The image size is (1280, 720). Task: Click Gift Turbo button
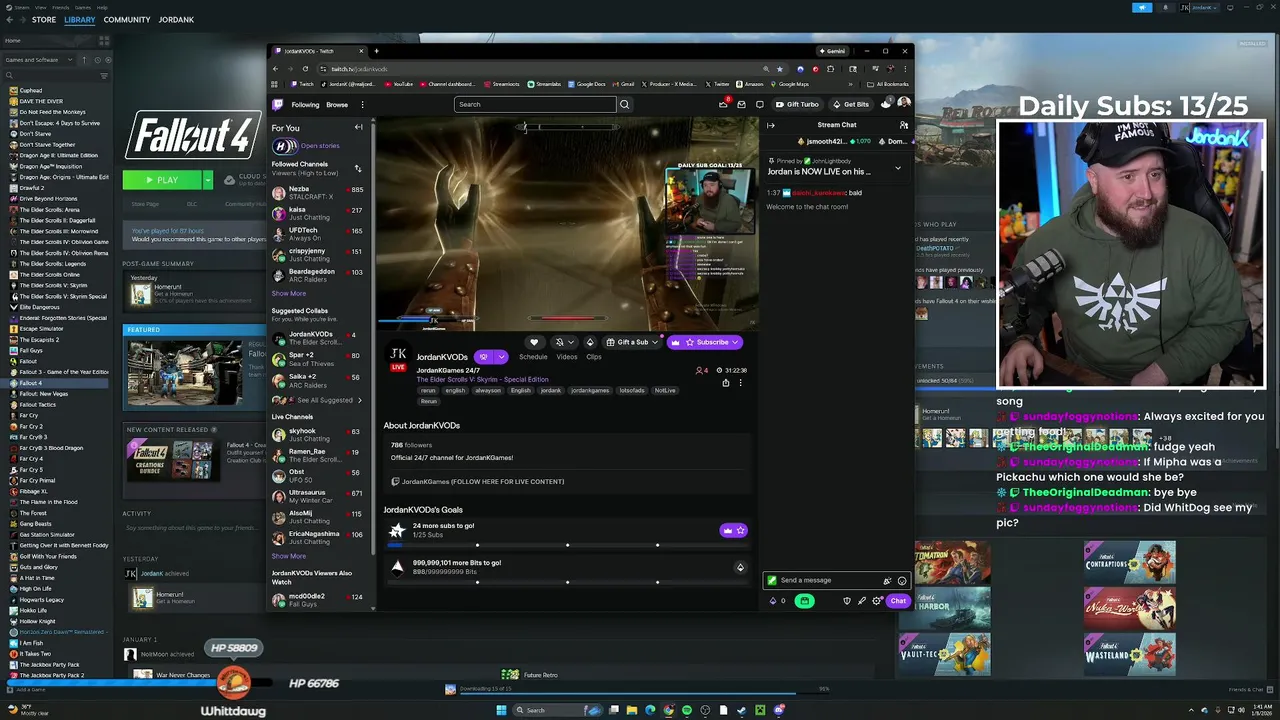(797, 104)
